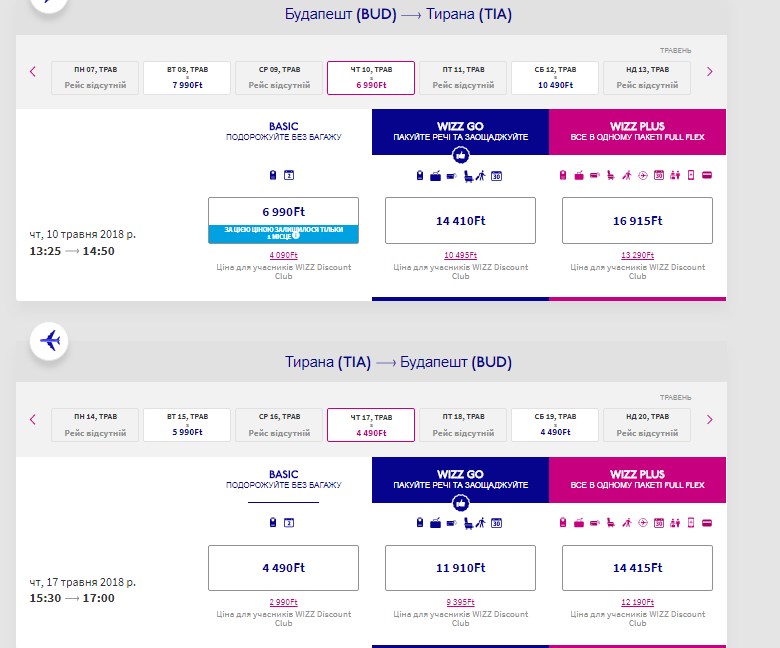
Task: Open the 9 395Ft Discount Club price link
Action: point(460,602)
